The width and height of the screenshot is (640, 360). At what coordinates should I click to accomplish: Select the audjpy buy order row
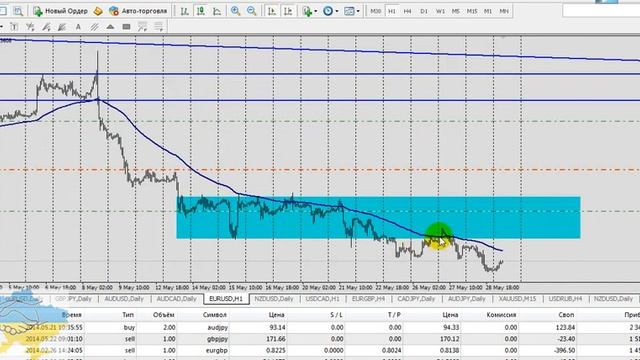pyautogui.click(x=320, y=327)
